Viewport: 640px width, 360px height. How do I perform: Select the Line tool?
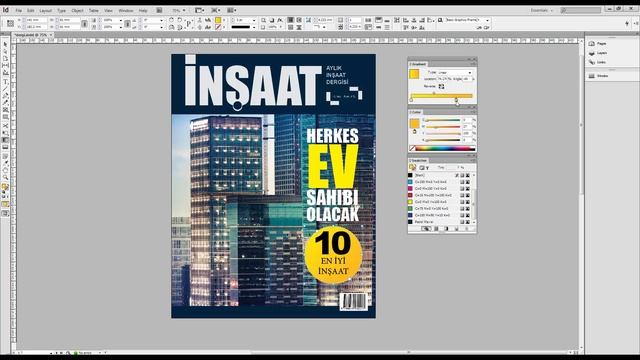click(5, 88)
